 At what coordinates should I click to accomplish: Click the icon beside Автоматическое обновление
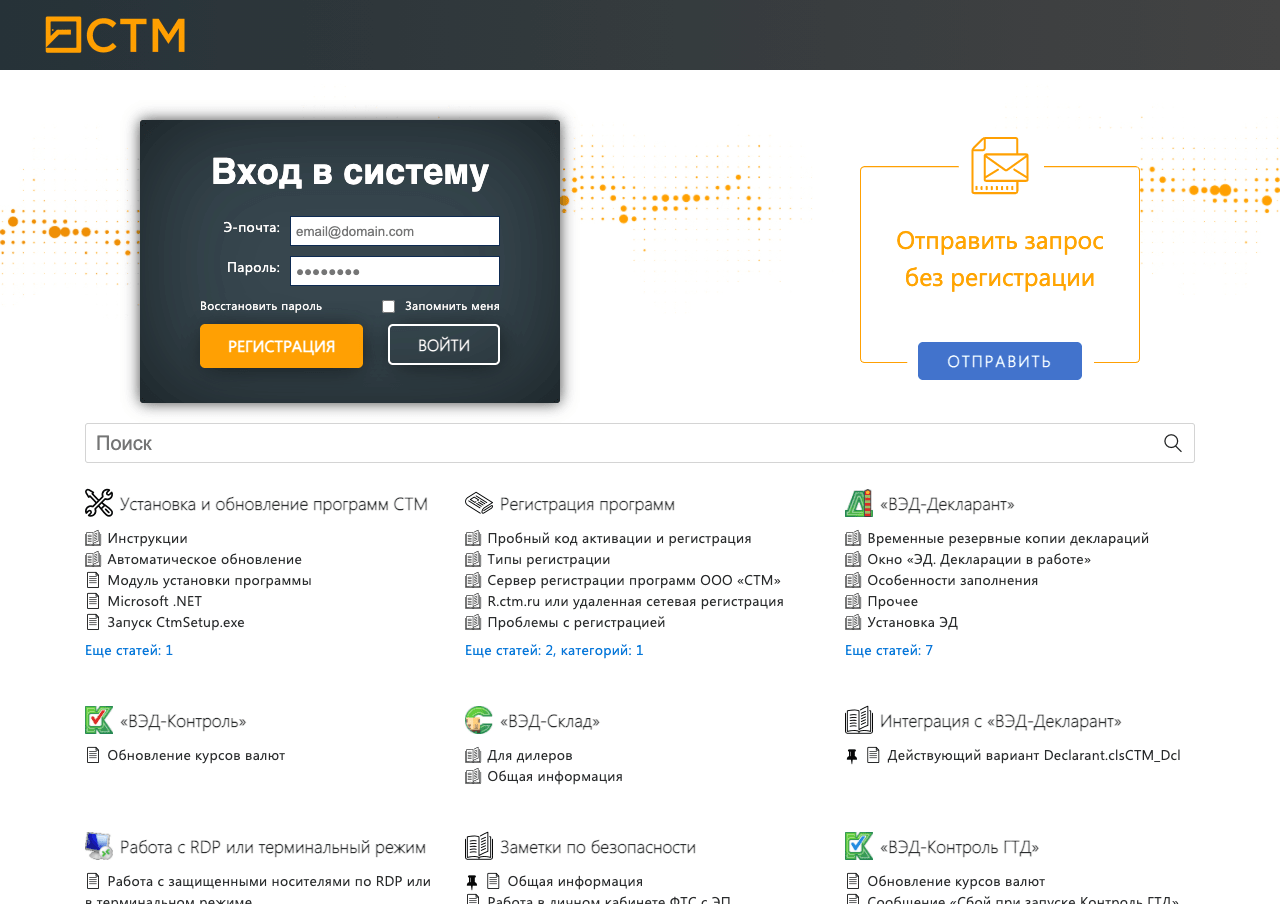pyautogui.click(x=93, y=559)
